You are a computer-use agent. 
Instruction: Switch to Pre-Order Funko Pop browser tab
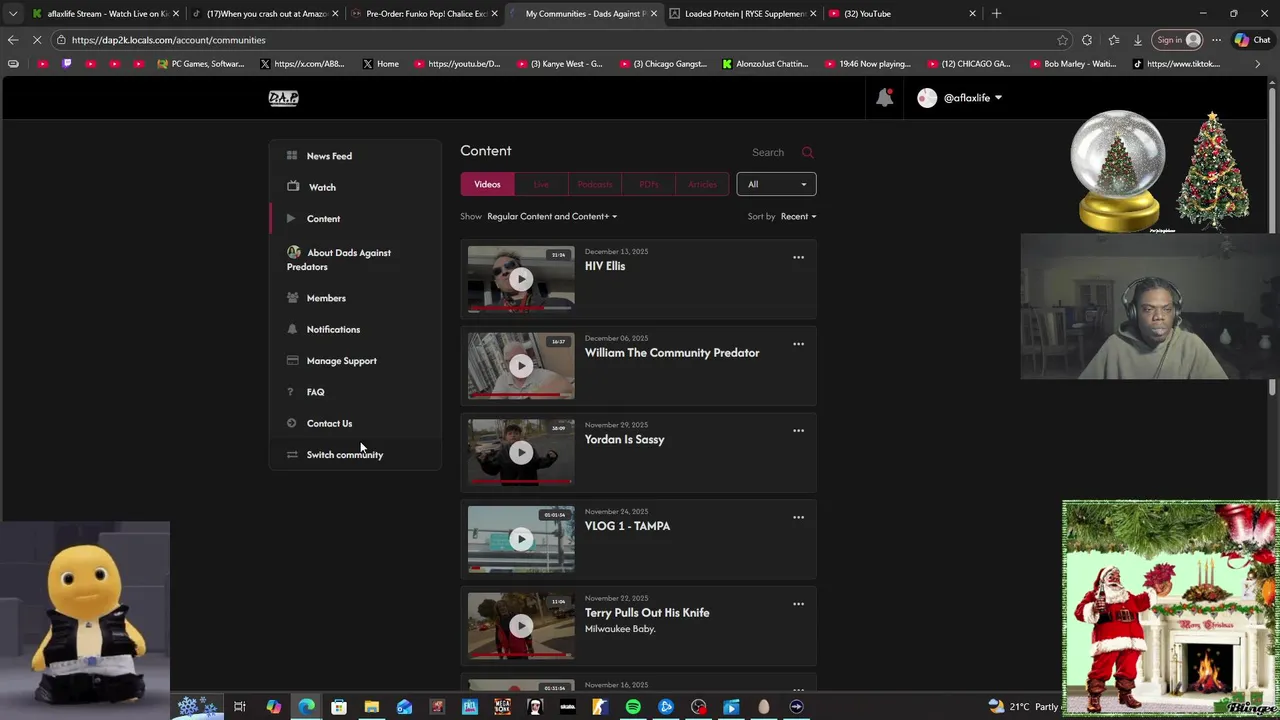coord(424,14)
